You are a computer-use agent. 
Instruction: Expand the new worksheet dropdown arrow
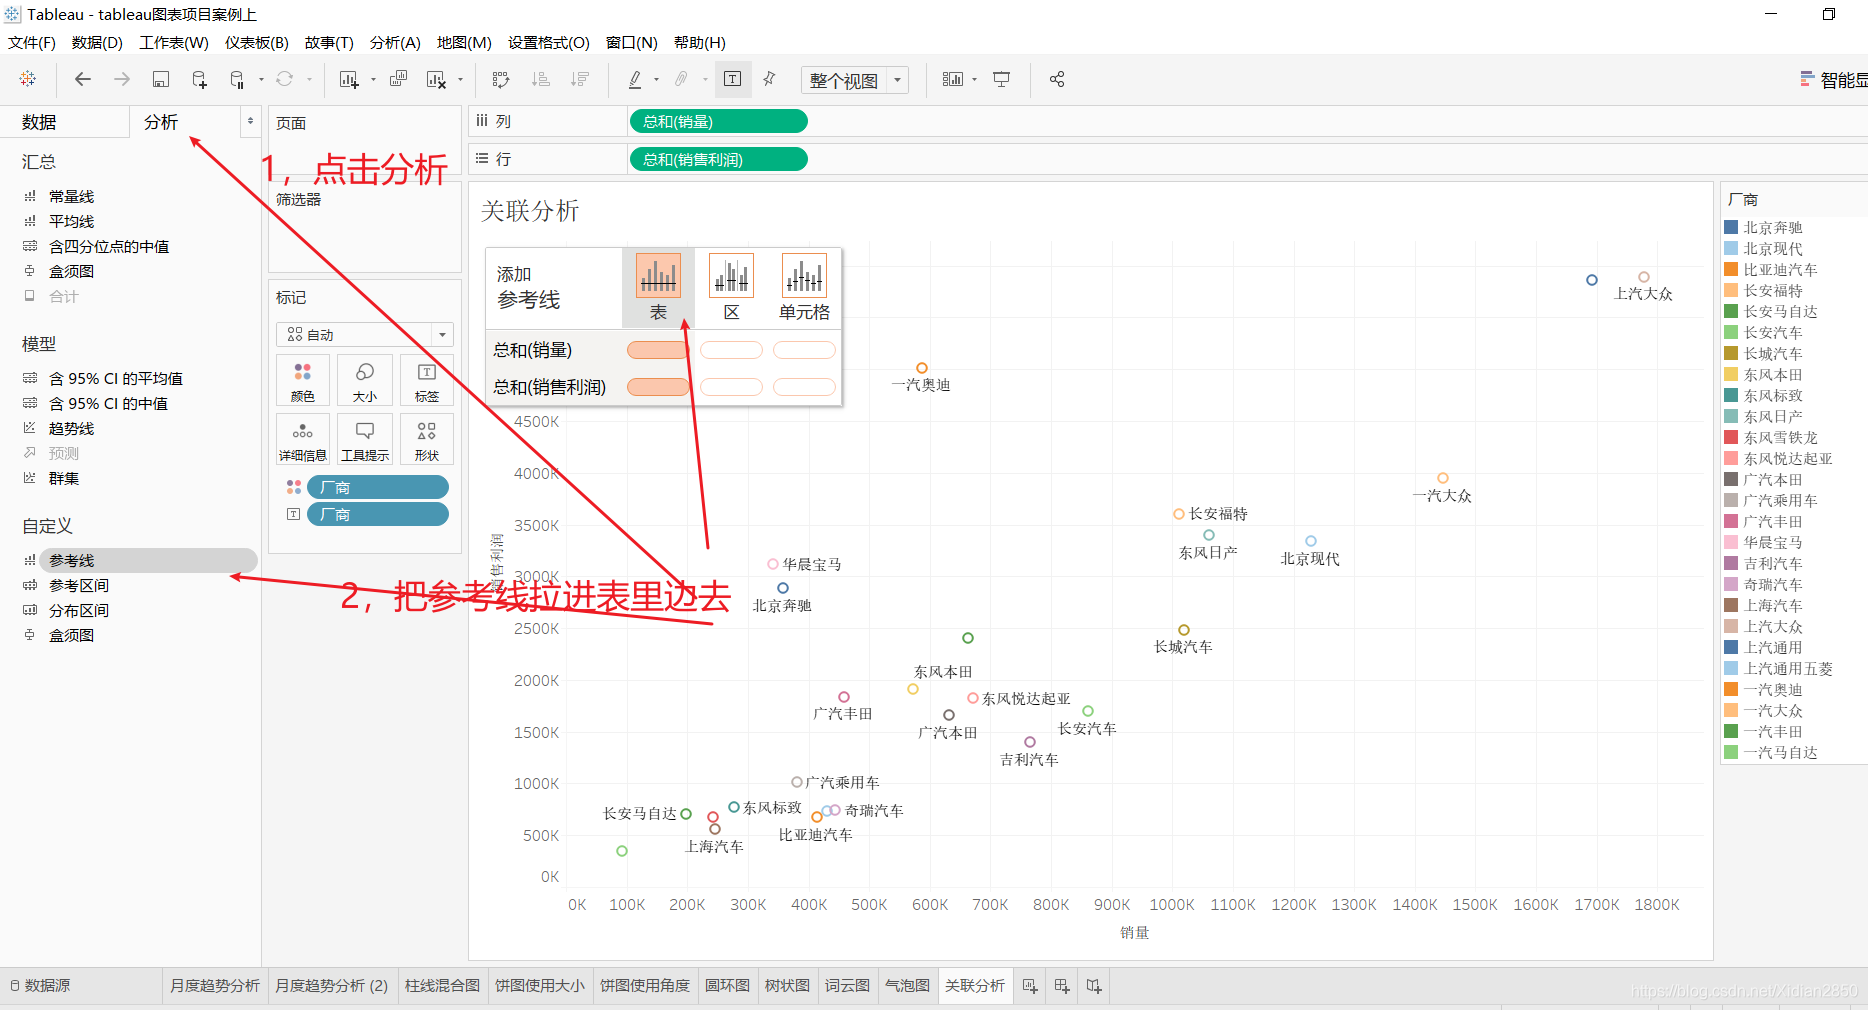[373, 80]
